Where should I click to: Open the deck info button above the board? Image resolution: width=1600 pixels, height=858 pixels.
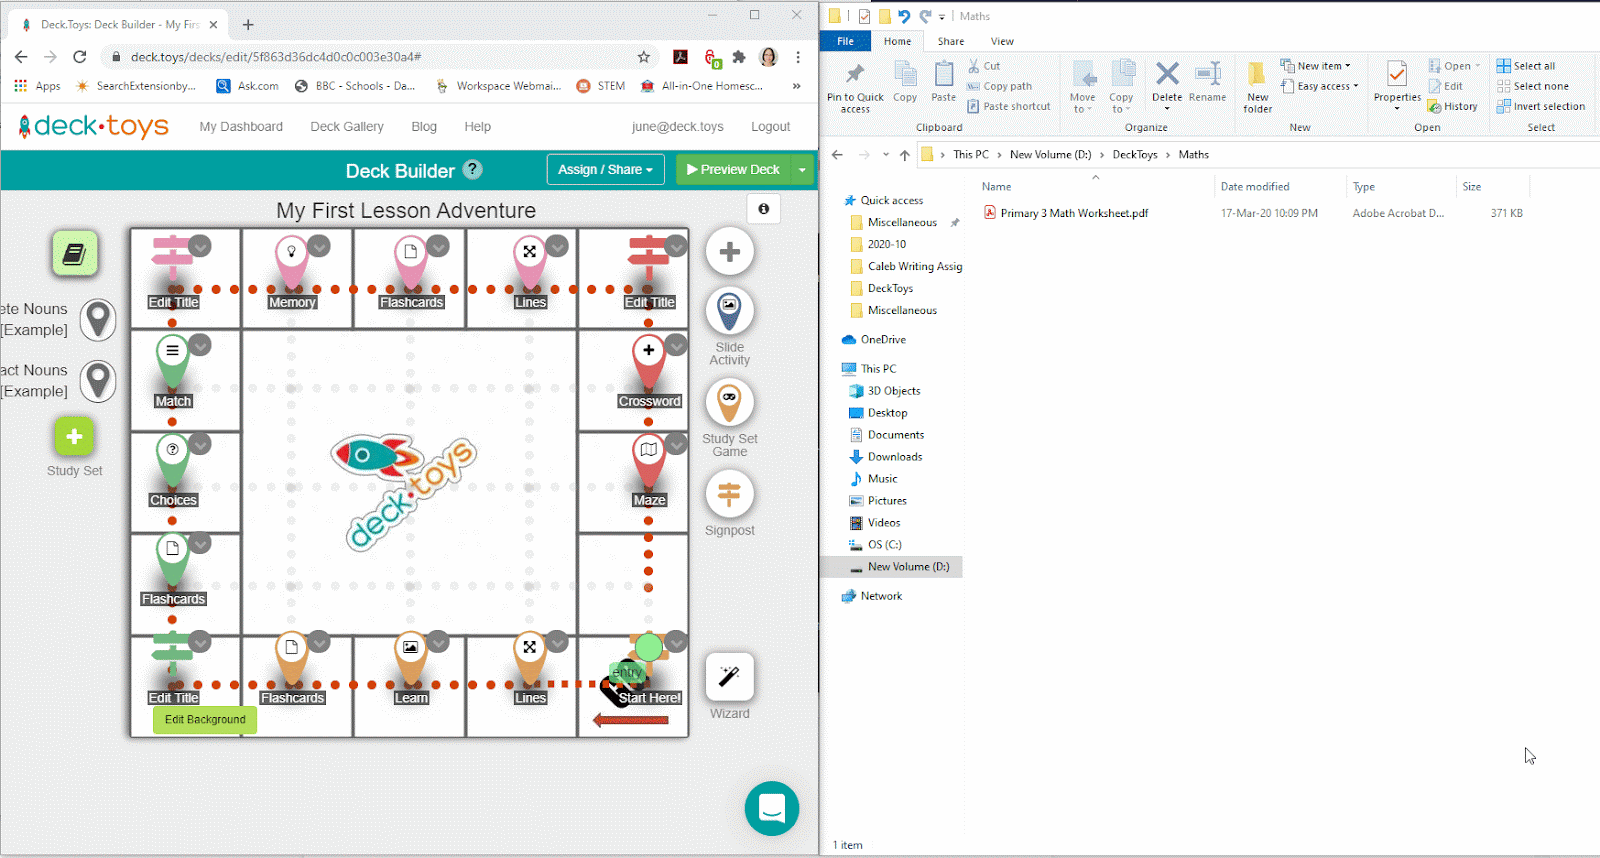(763, 209)
